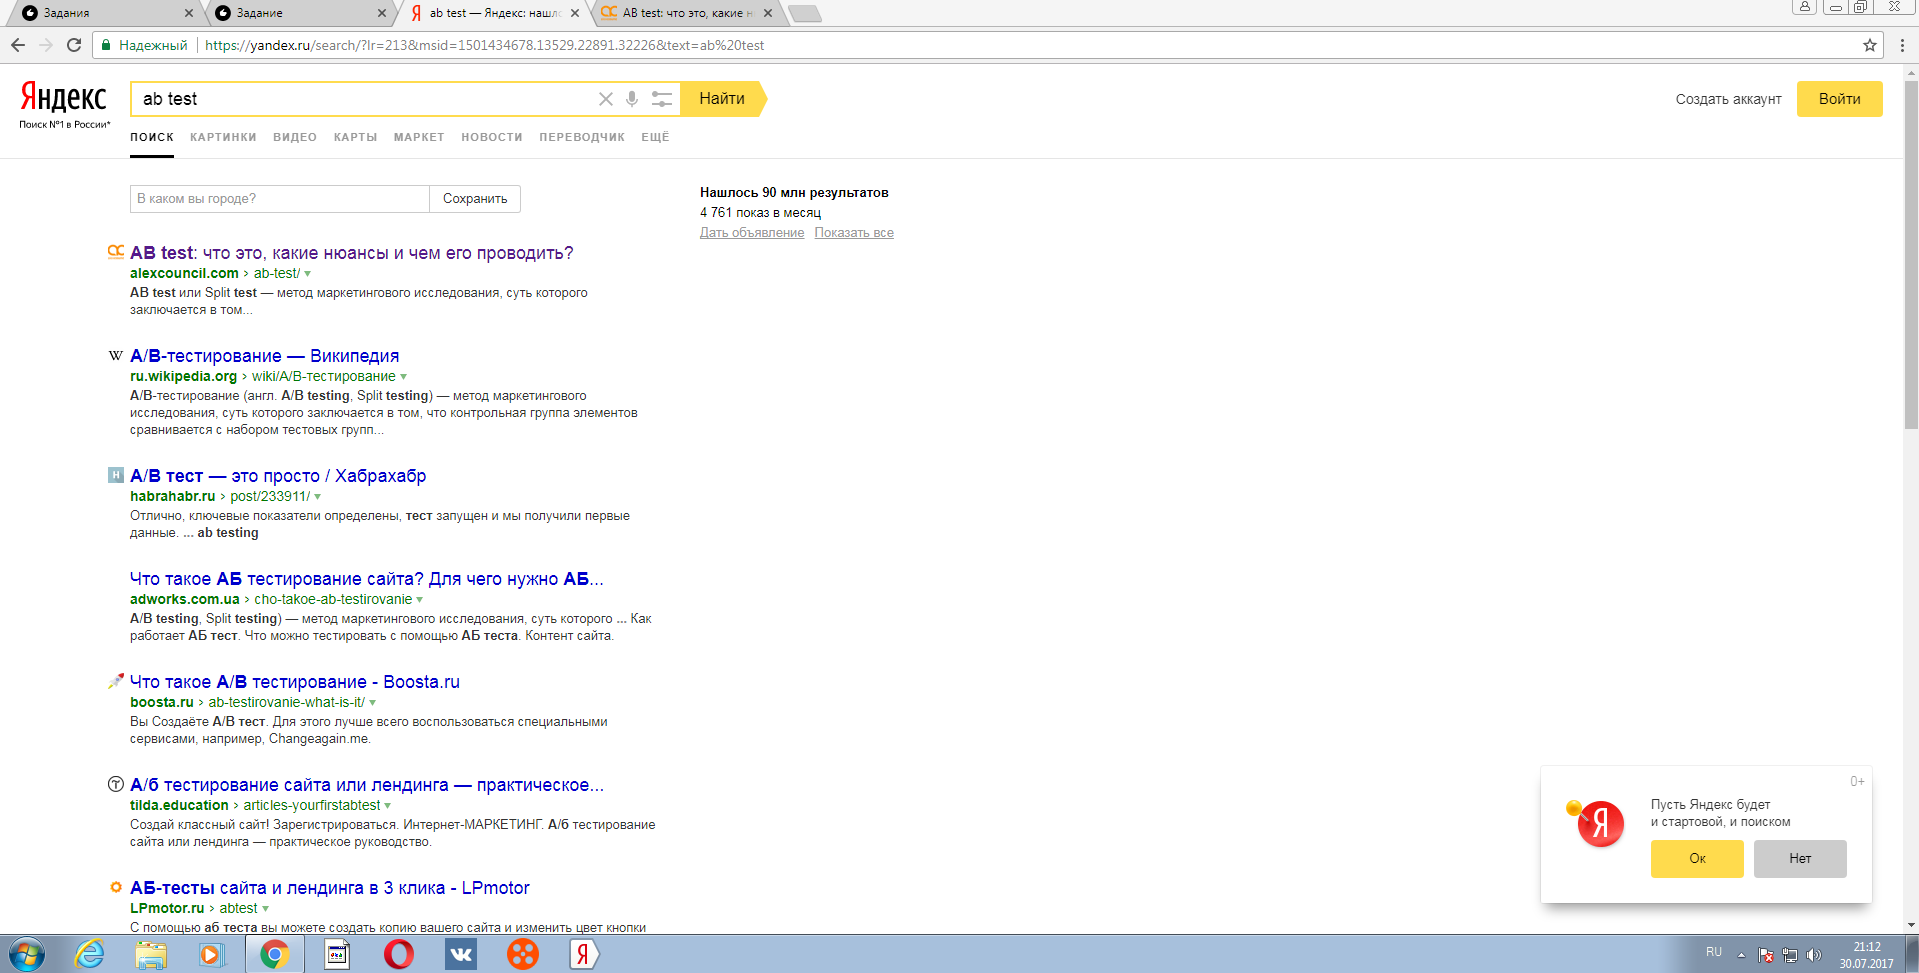
Task: Open Chrome menu with three dots
Action: (1903, 45)
